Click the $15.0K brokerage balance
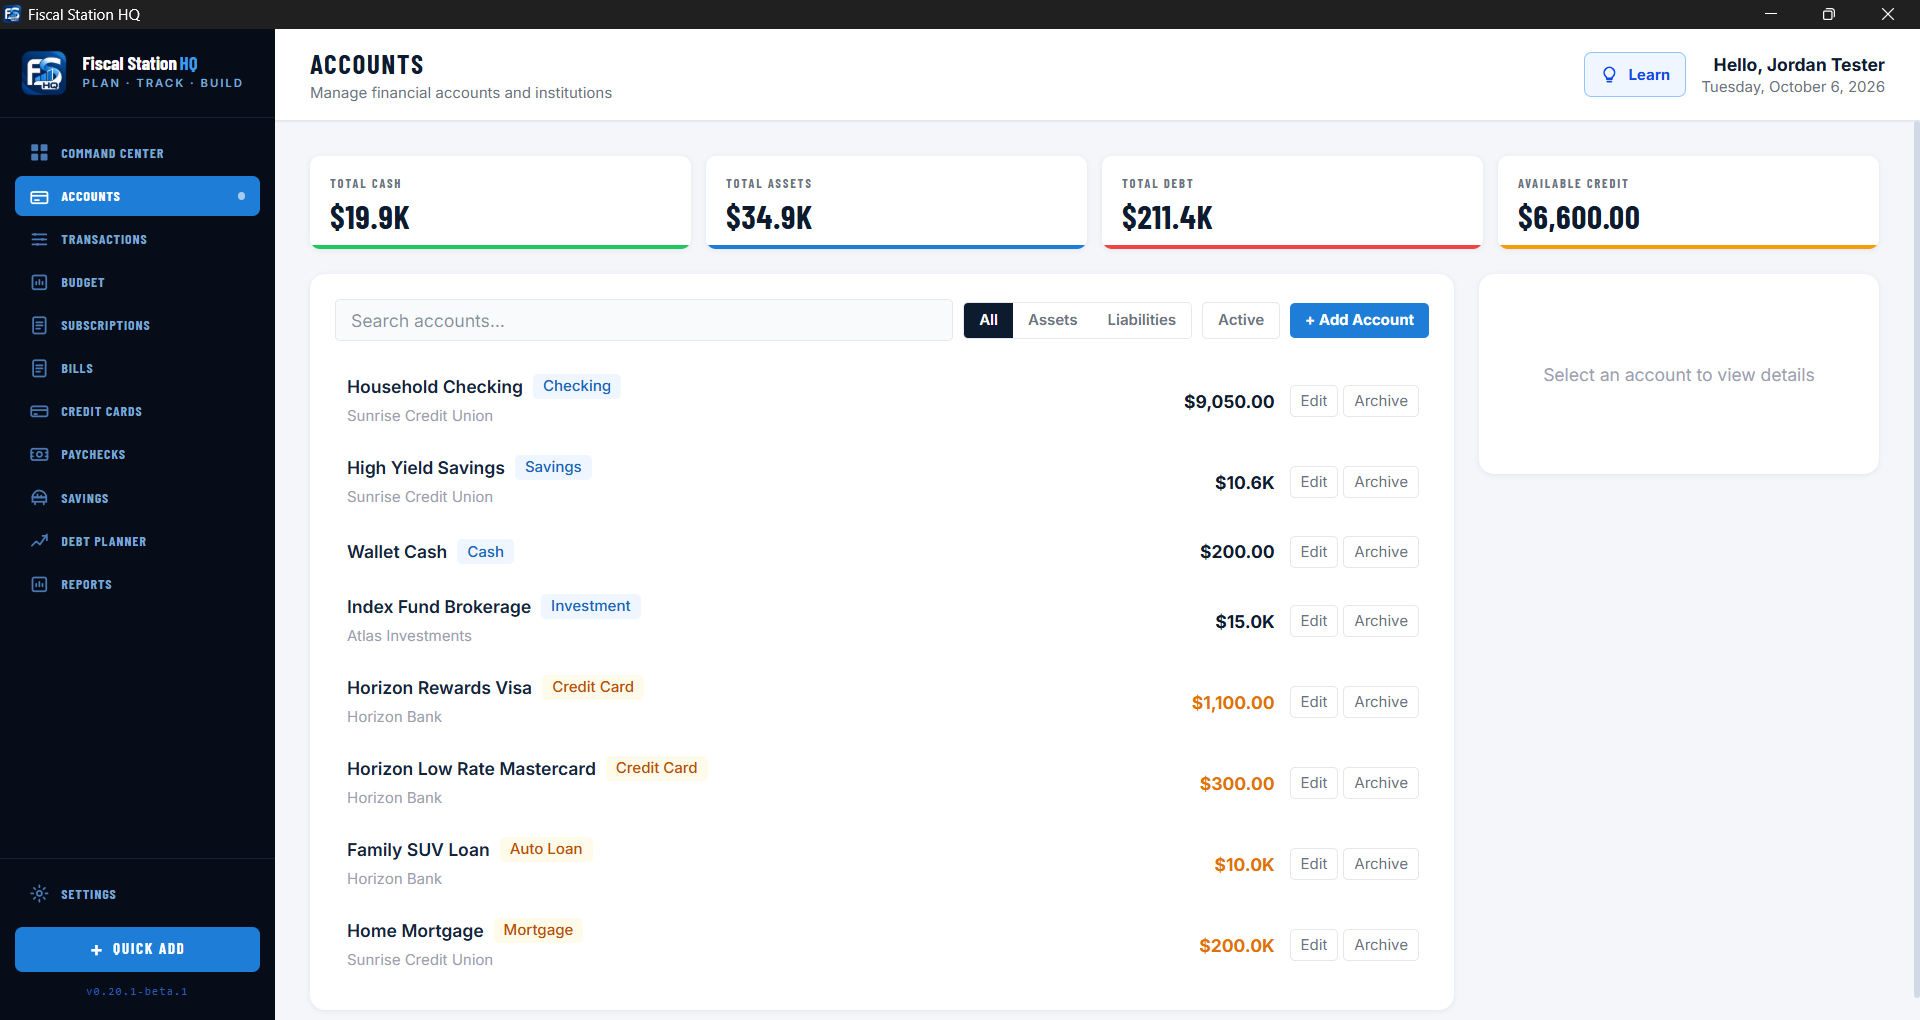The image size is (1920, 1020). pyautogui.click(x=1244, y=622)
